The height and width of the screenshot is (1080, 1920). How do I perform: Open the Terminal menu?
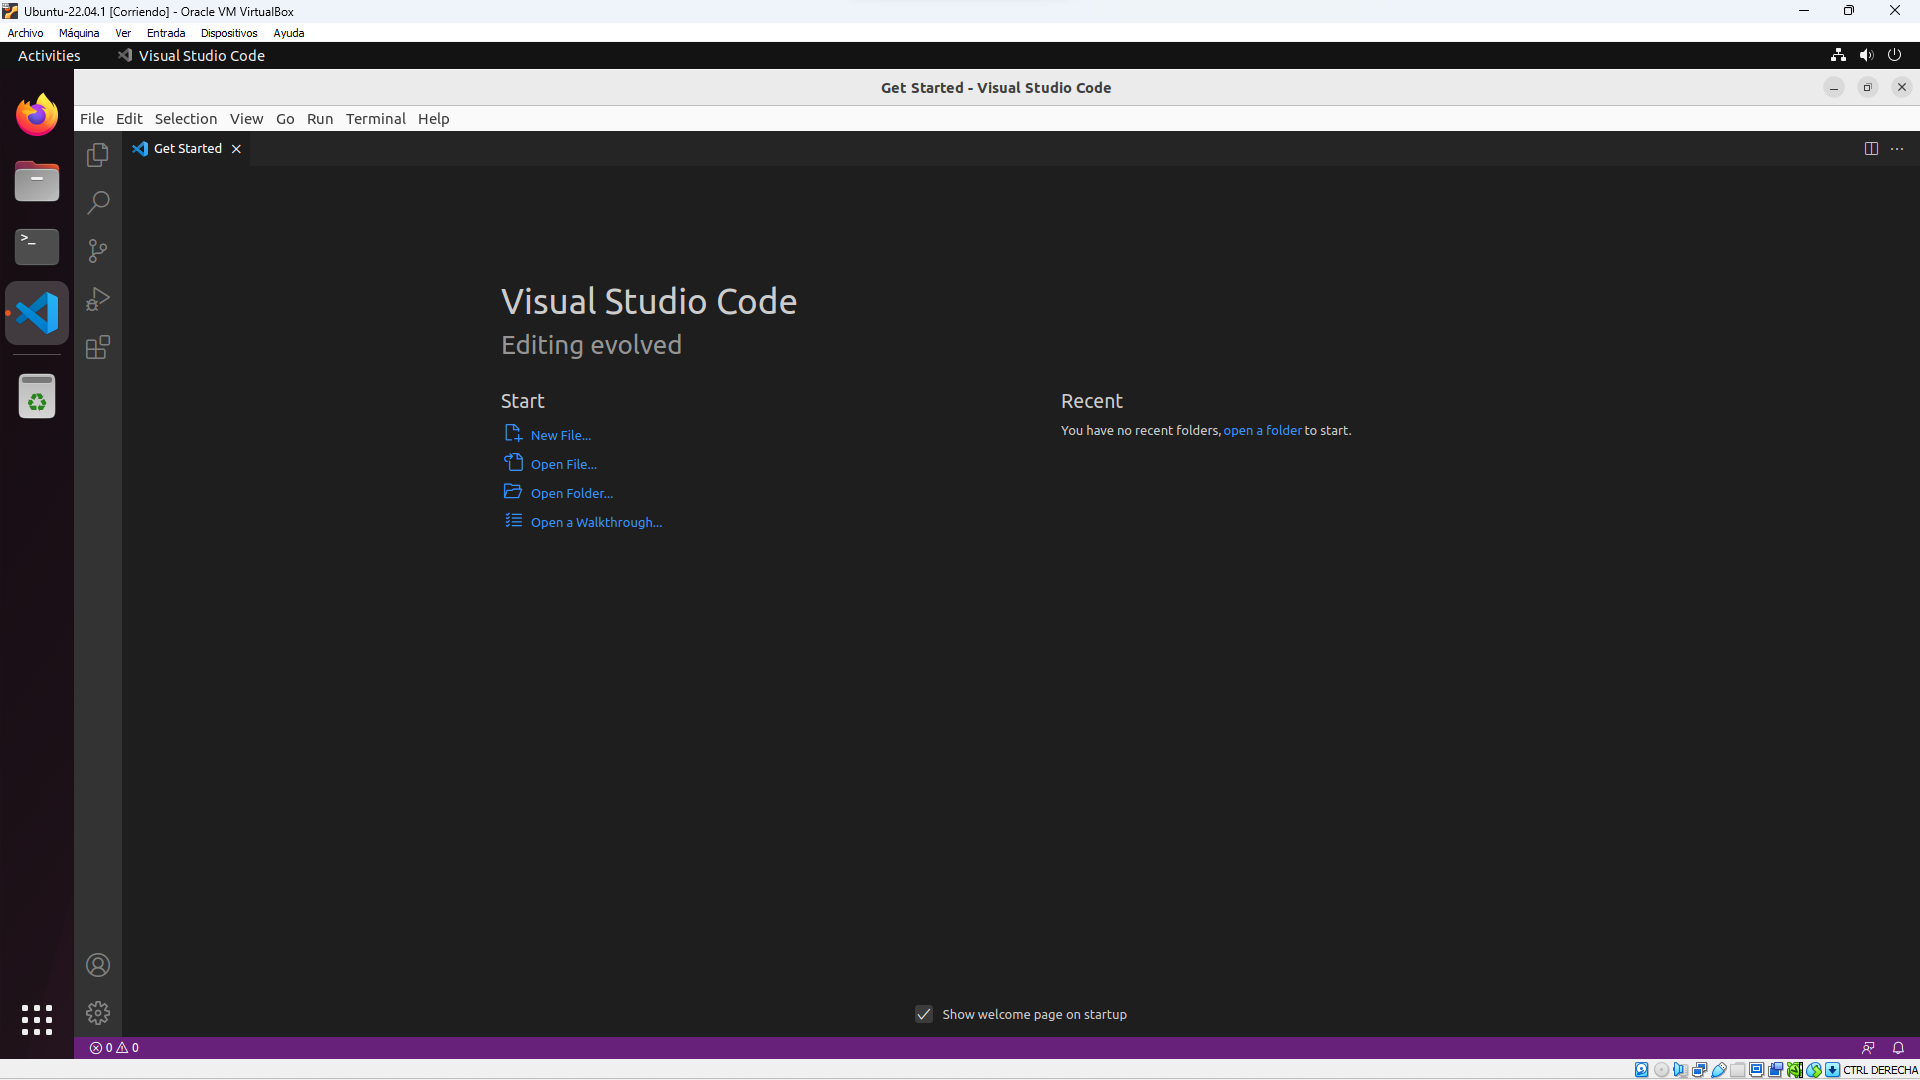(x=375, y=118)
